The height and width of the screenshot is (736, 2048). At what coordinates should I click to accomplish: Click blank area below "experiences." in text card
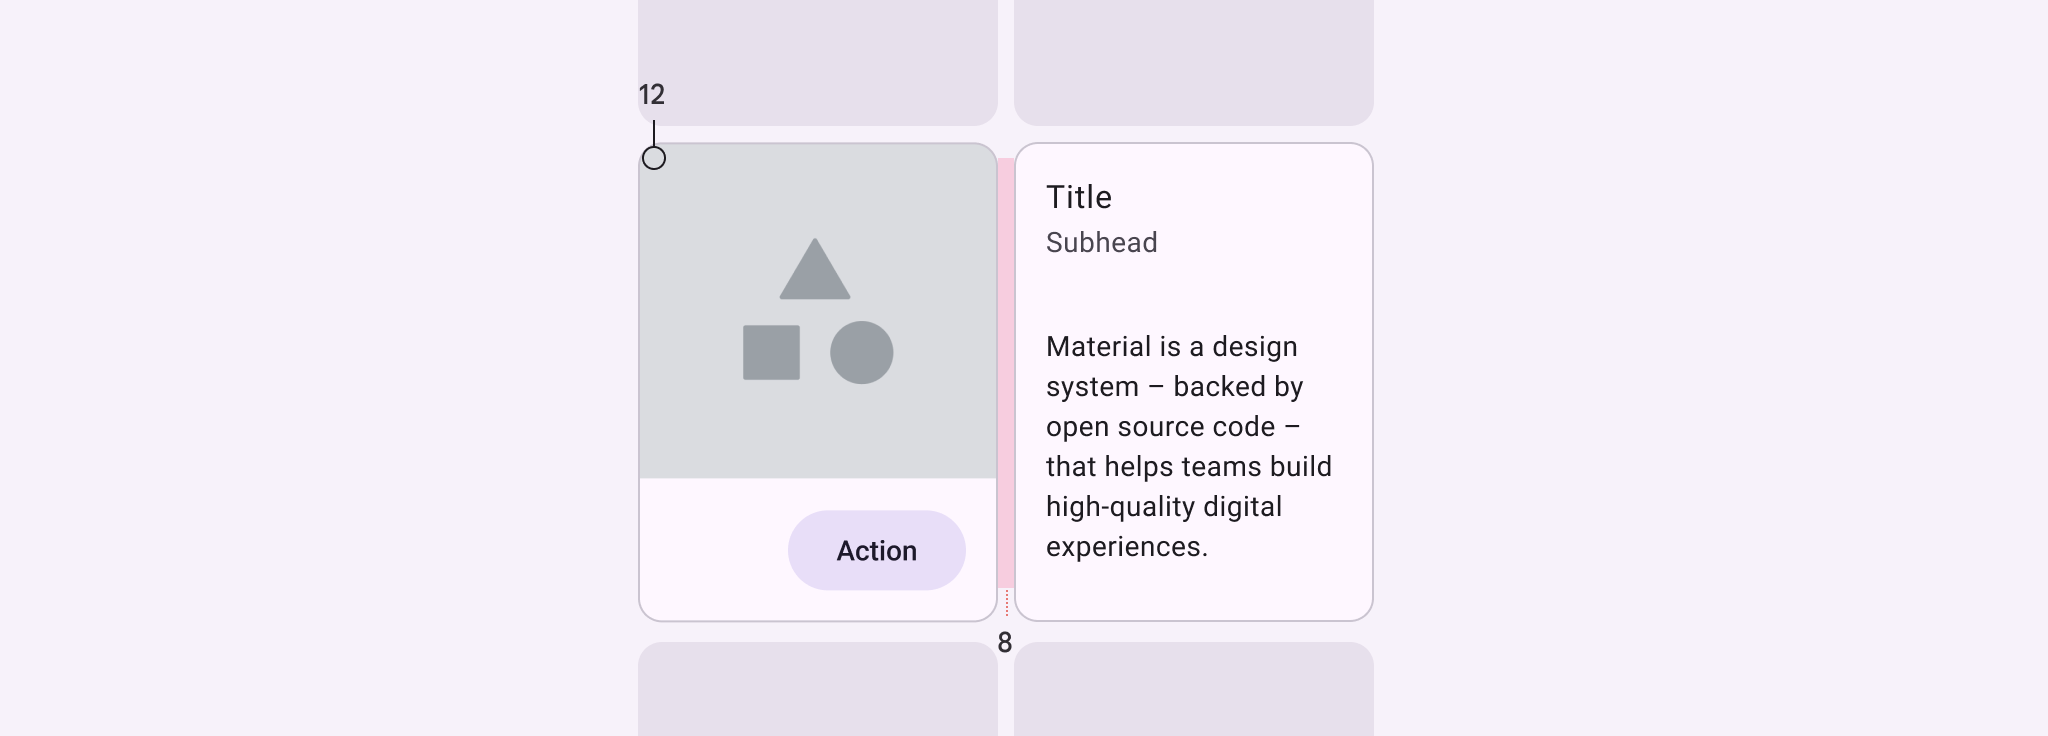[1193, 592]
